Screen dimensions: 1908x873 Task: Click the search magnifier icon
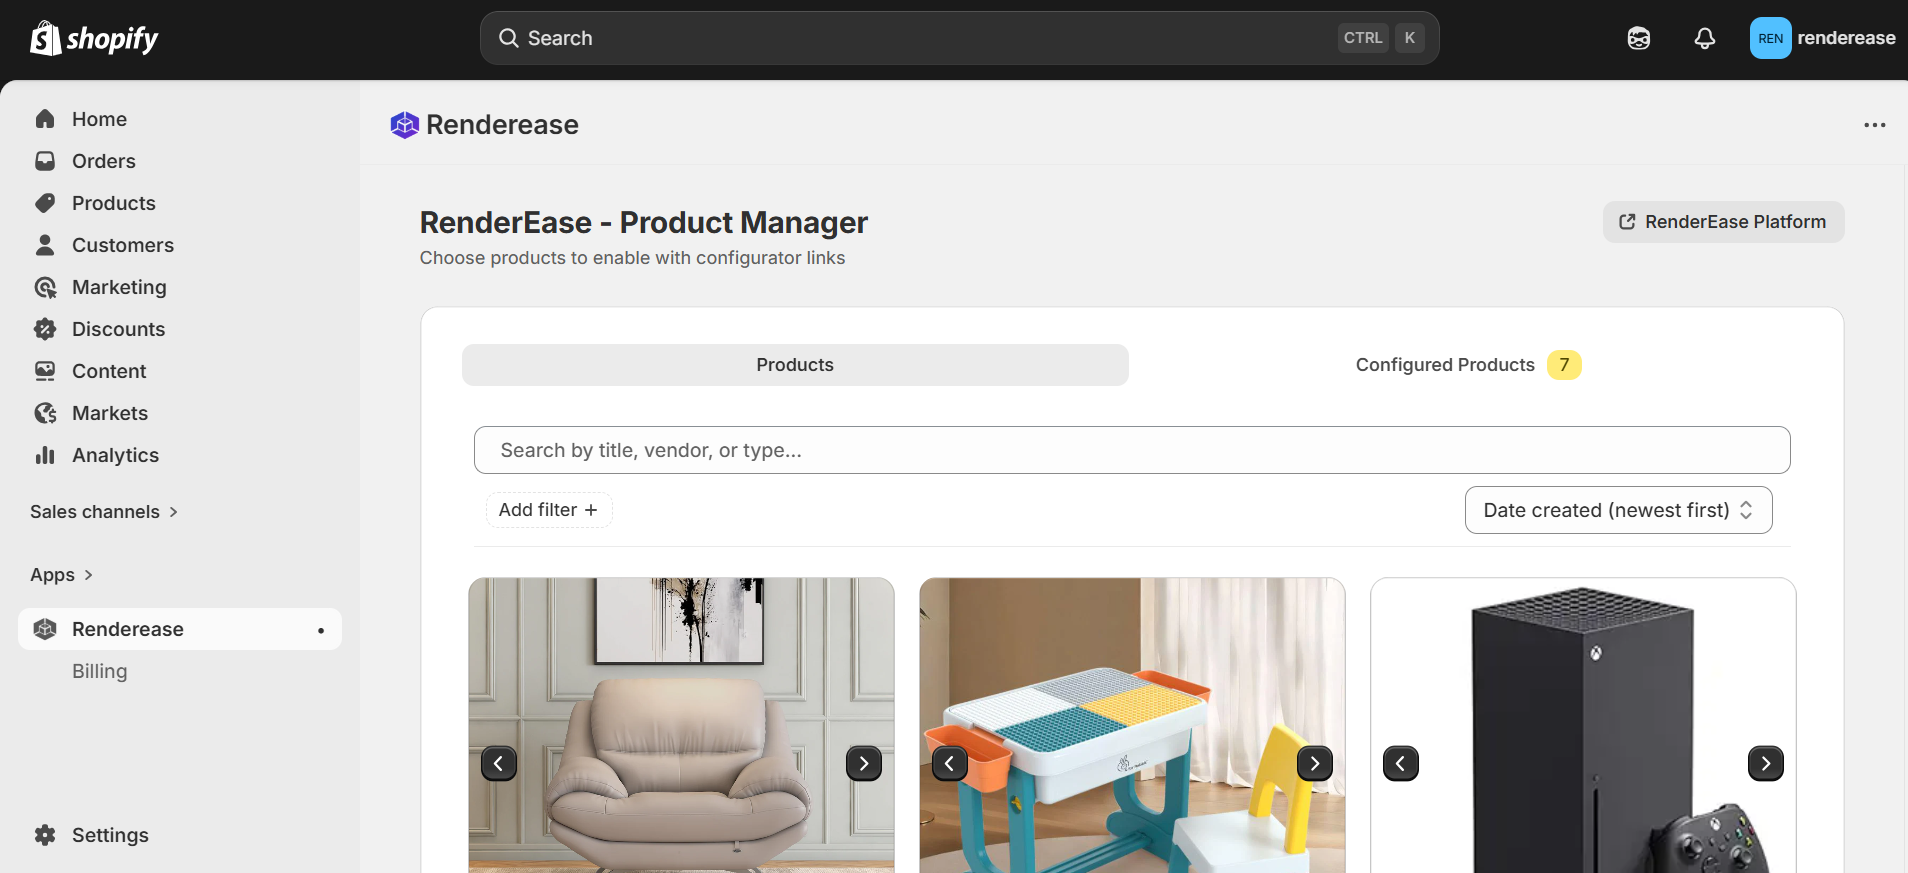509,38
